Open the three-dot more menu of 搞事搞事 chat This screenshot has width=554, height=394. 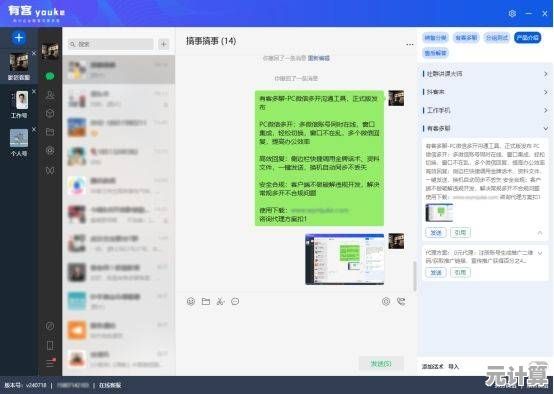pyautogui.click(x=409, y=45)
